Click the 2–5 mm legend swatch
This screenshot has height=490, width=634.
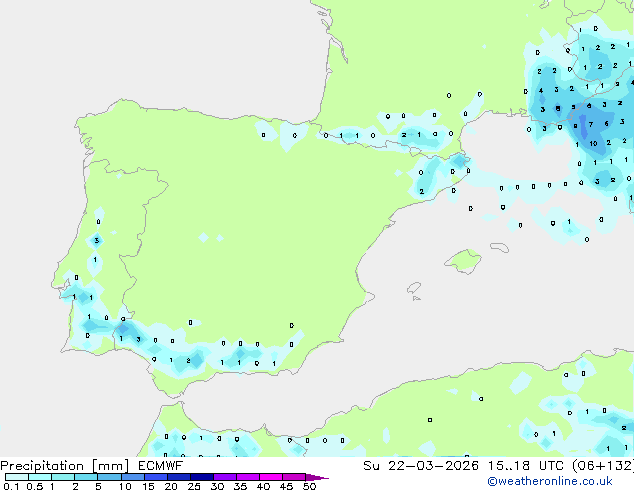[x=86, y=477]
